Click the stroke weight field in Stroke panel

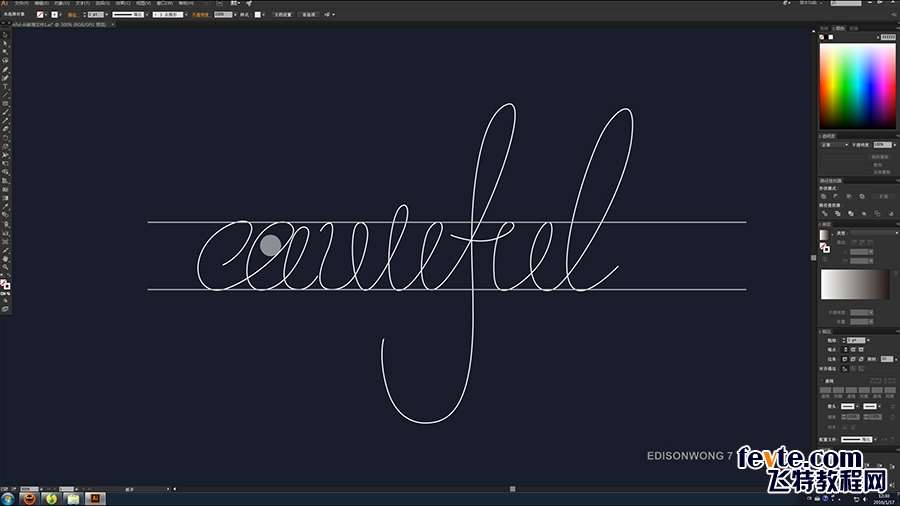click(856, 340)
